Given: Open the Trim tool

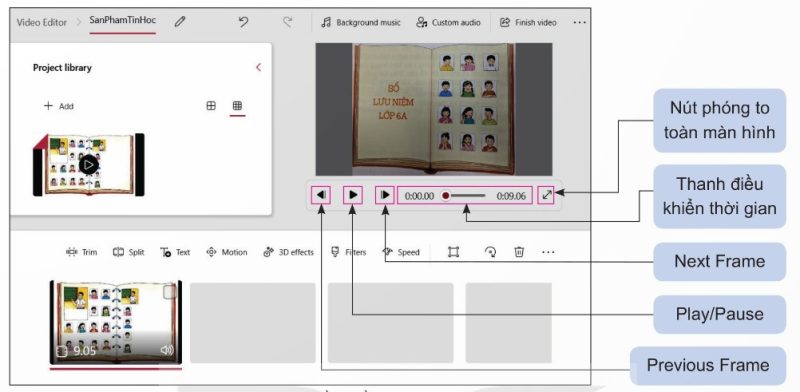Looking at the screenshot, I should click(x=82, y=252).
